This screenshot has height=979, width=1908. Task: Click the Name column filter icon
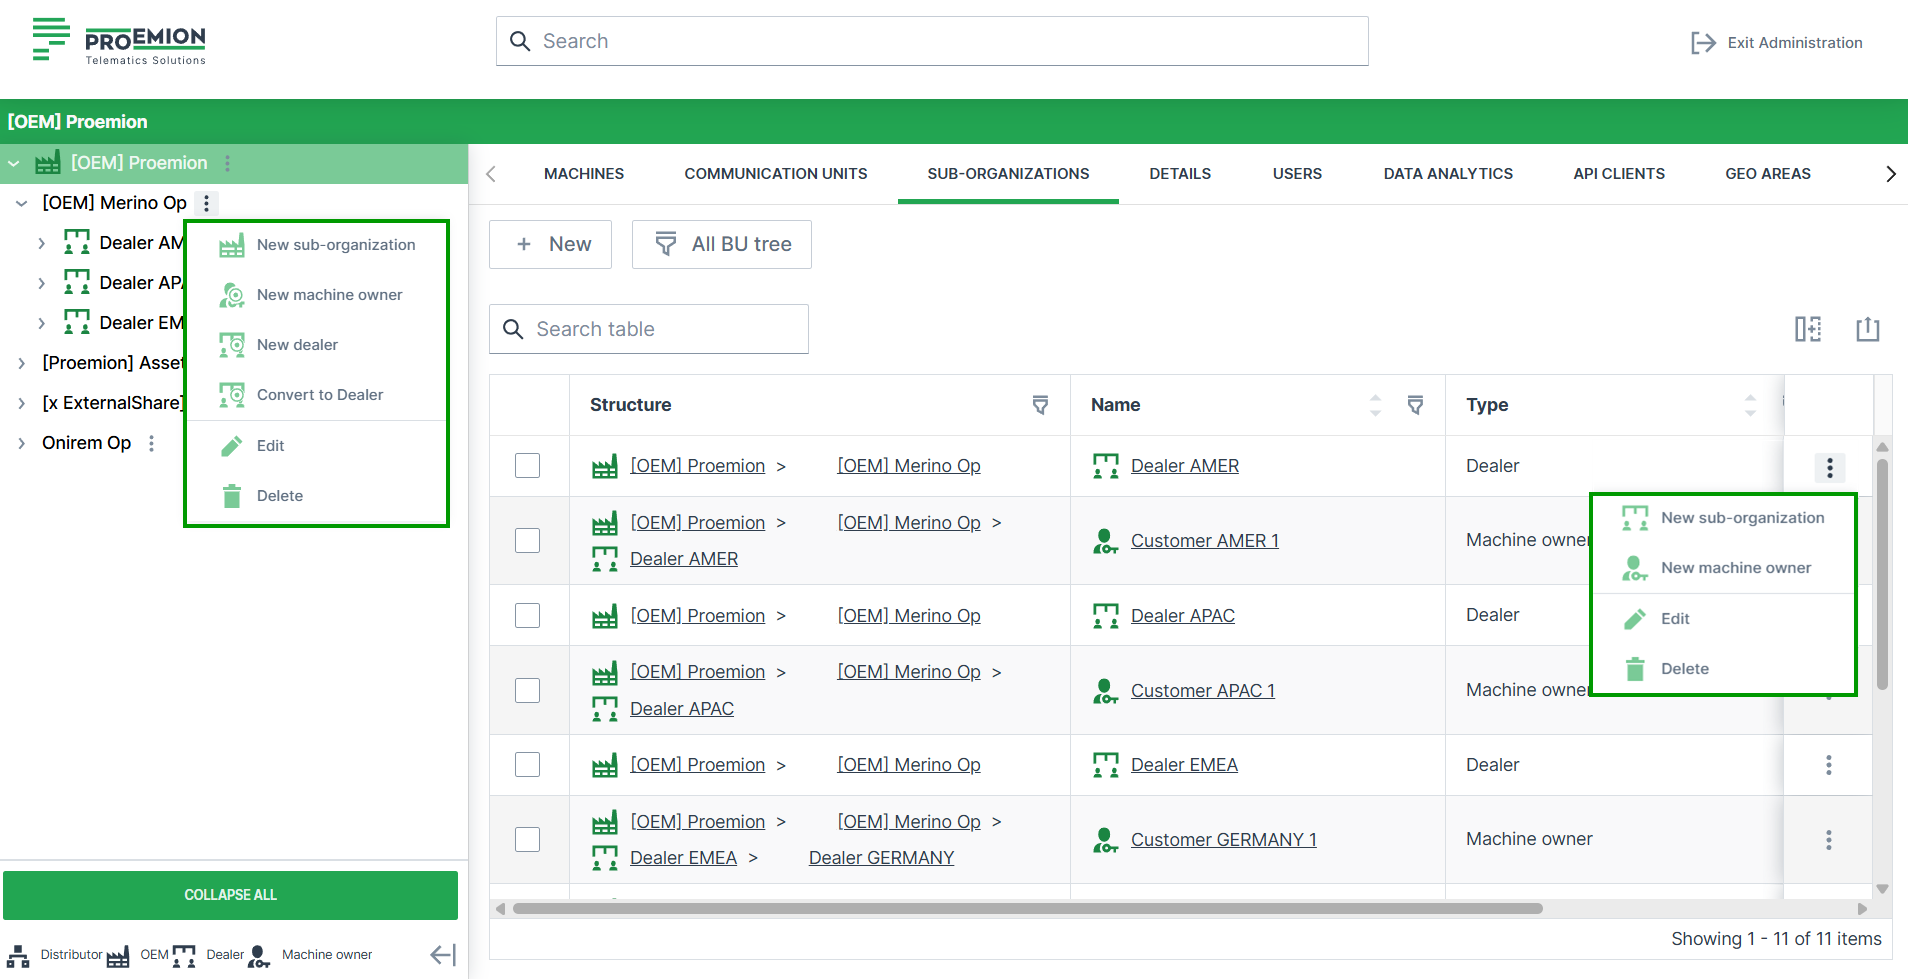(1415, 405)
